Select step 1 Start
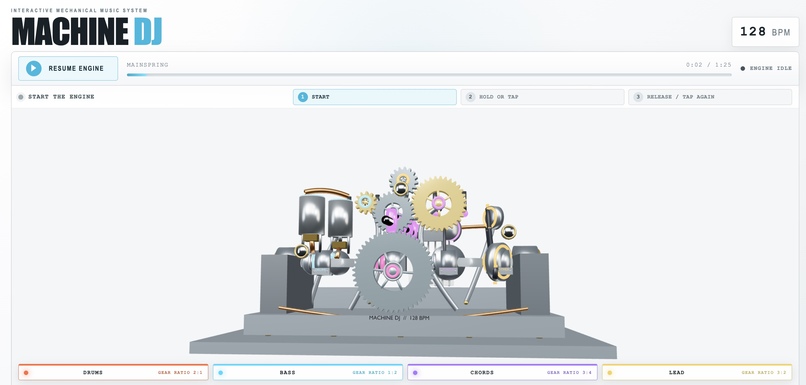 375,97
